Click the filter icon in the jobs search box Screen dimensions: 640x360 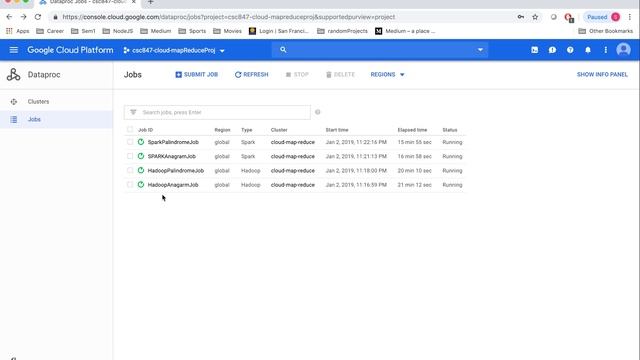coord(133,112)
